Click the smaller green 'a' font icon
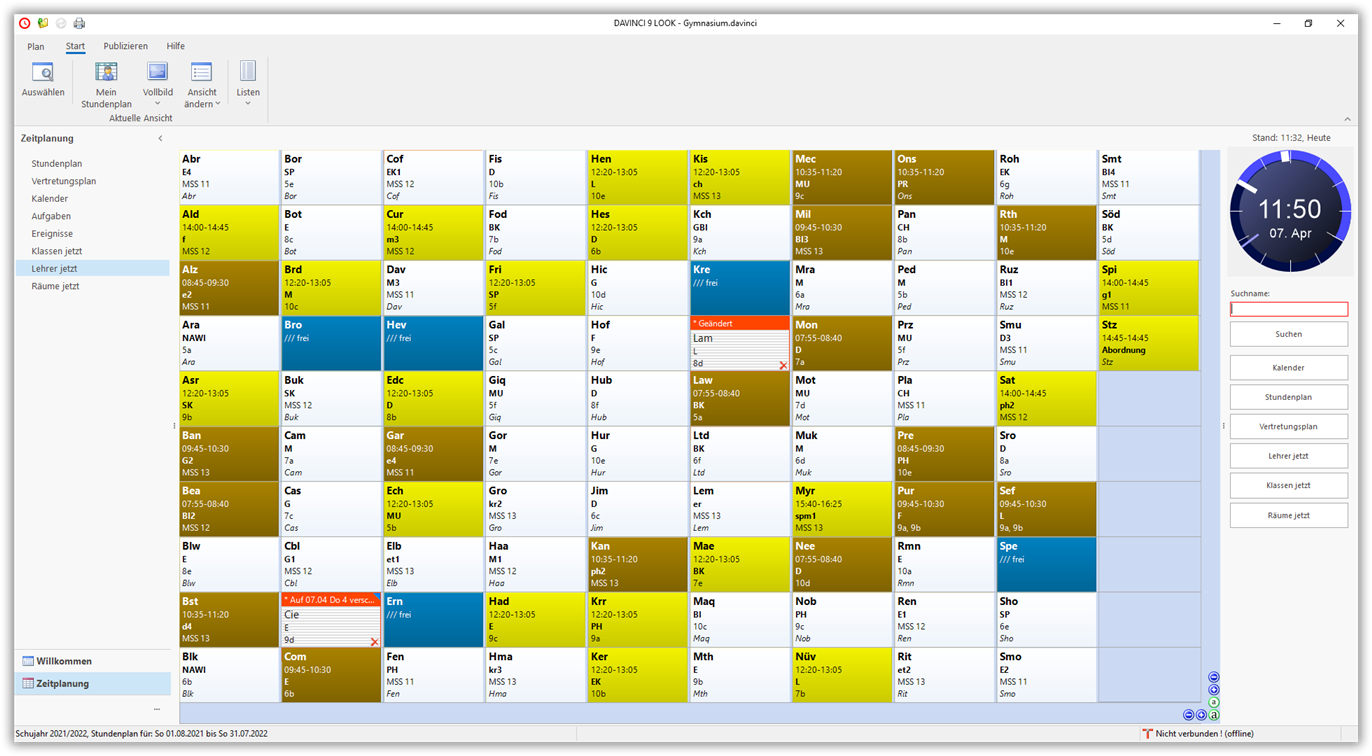1372x756 pixels. 1214,702
